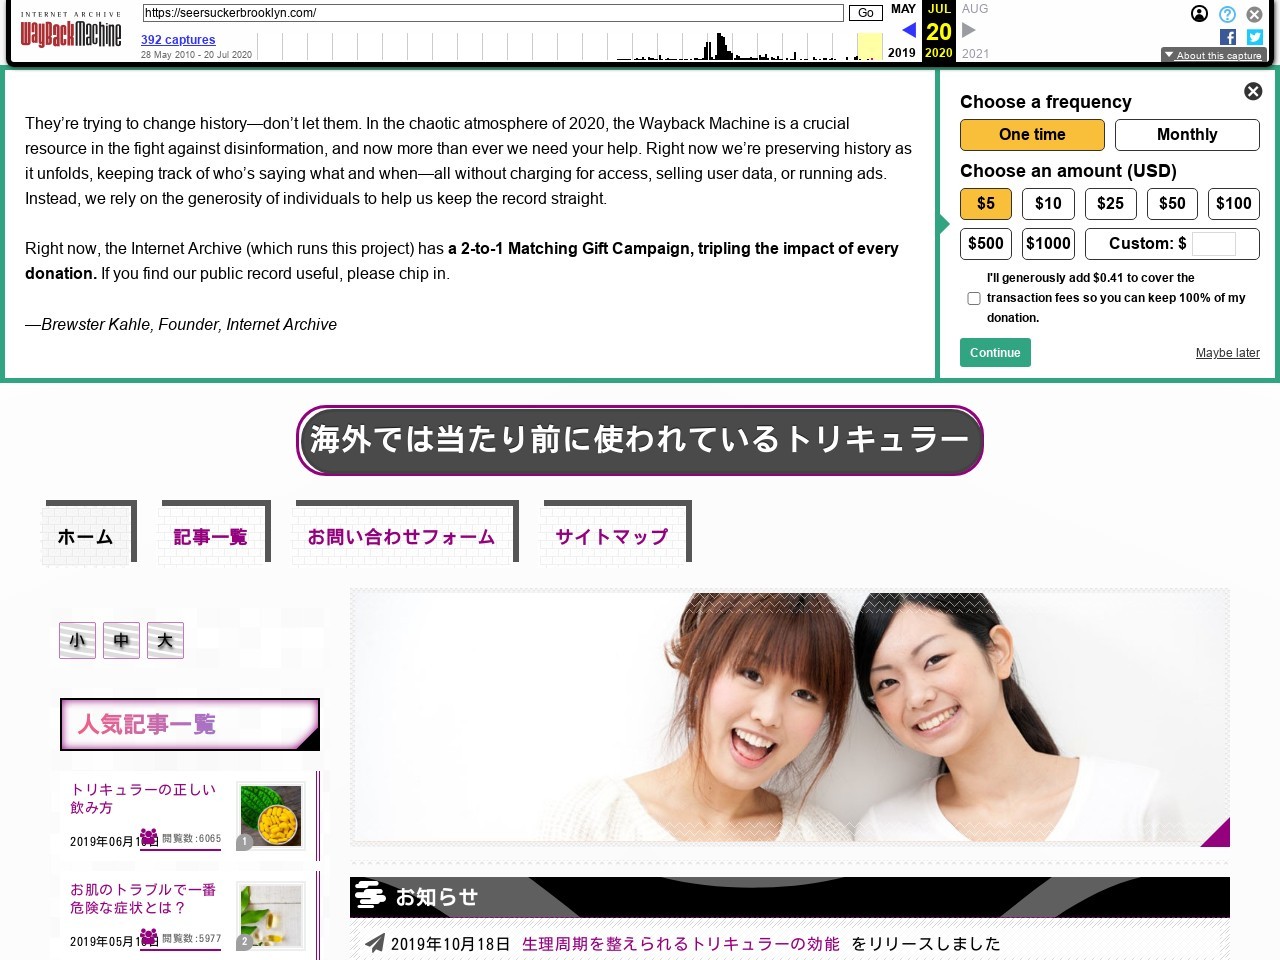The width and height of the screenshot is (1280, 960).
Task: Expand the About this capture dropdown
Action: 1213,55
